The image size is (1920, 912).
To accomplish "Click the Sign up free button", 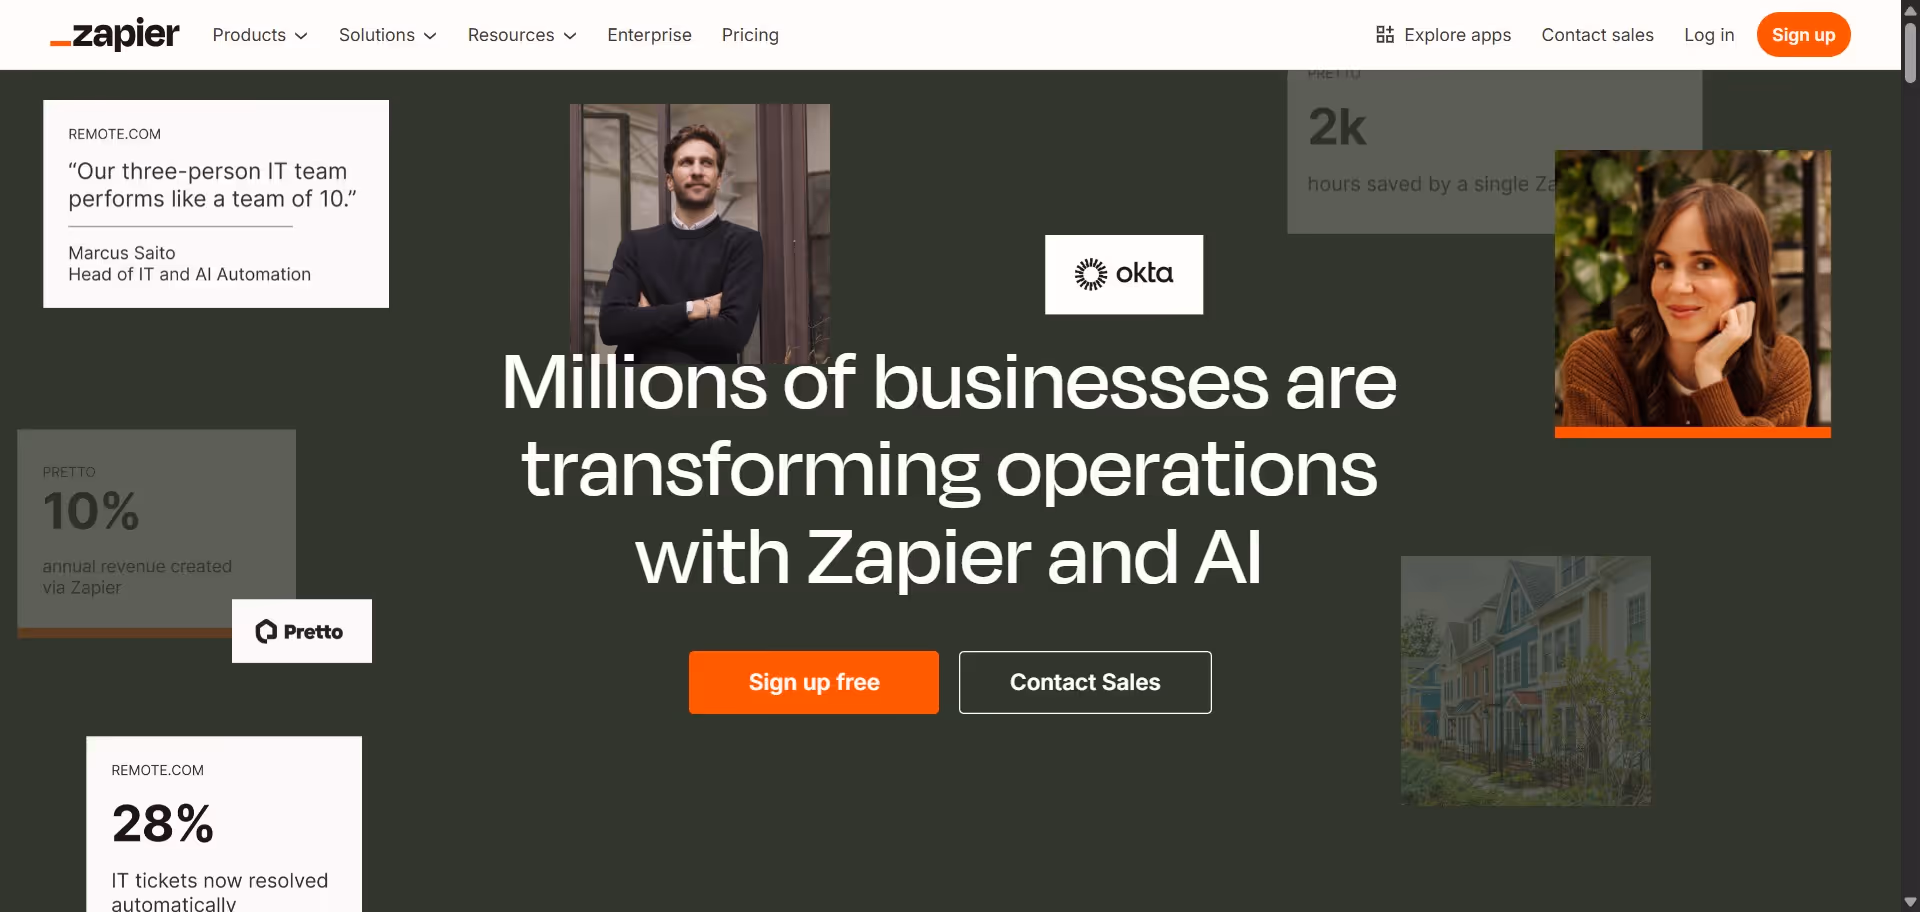I will pos(814,682).
